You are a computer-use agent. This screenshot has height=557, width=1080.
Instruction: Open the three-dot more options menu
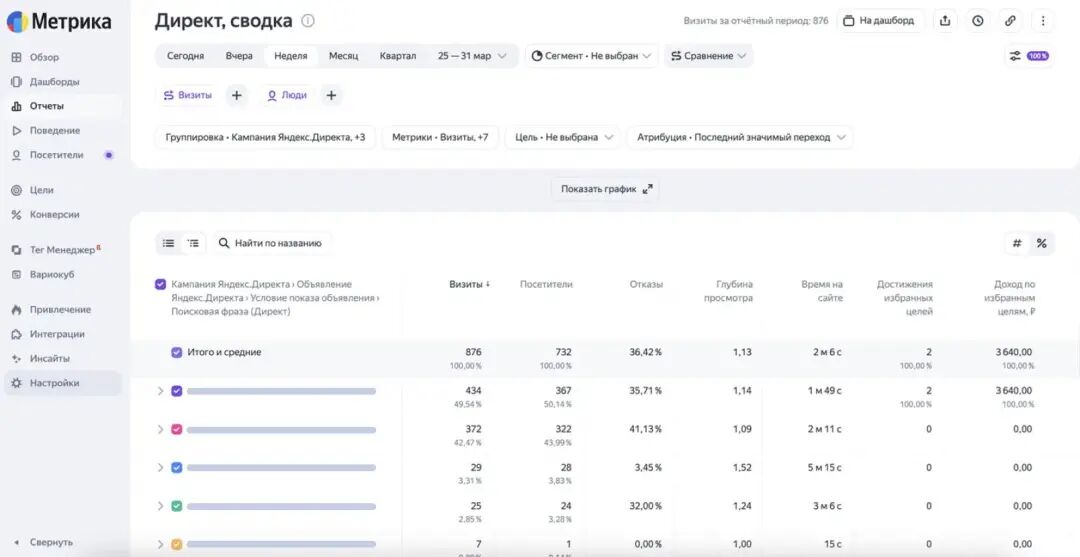pyautogui.click(x=1043, y=21)
